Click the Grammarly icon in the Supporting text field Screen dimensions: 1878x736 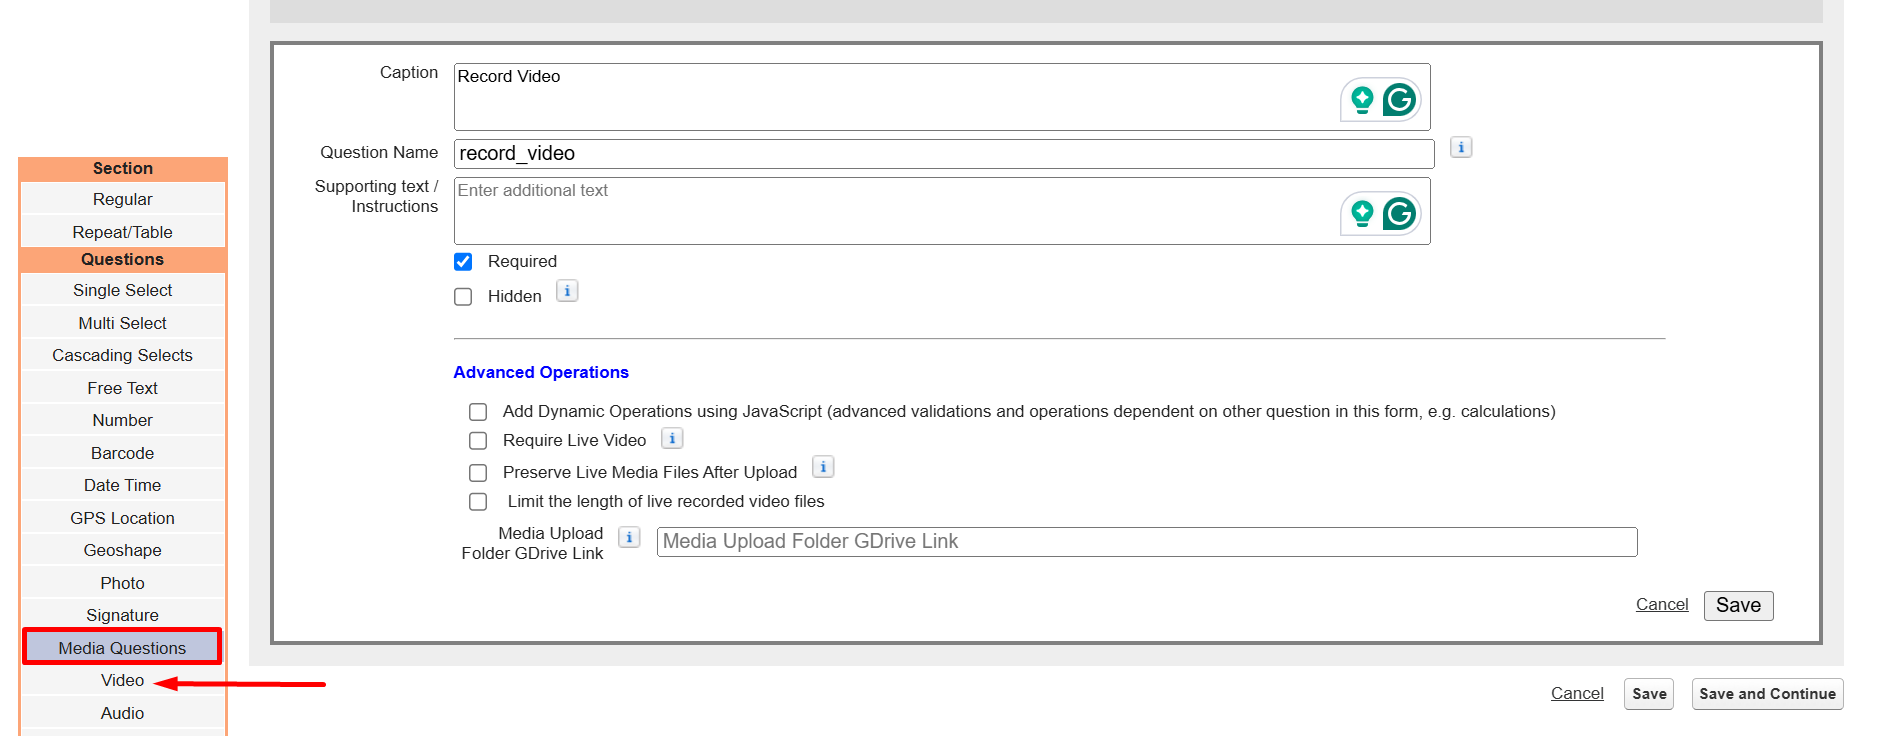click(1399, 214)
